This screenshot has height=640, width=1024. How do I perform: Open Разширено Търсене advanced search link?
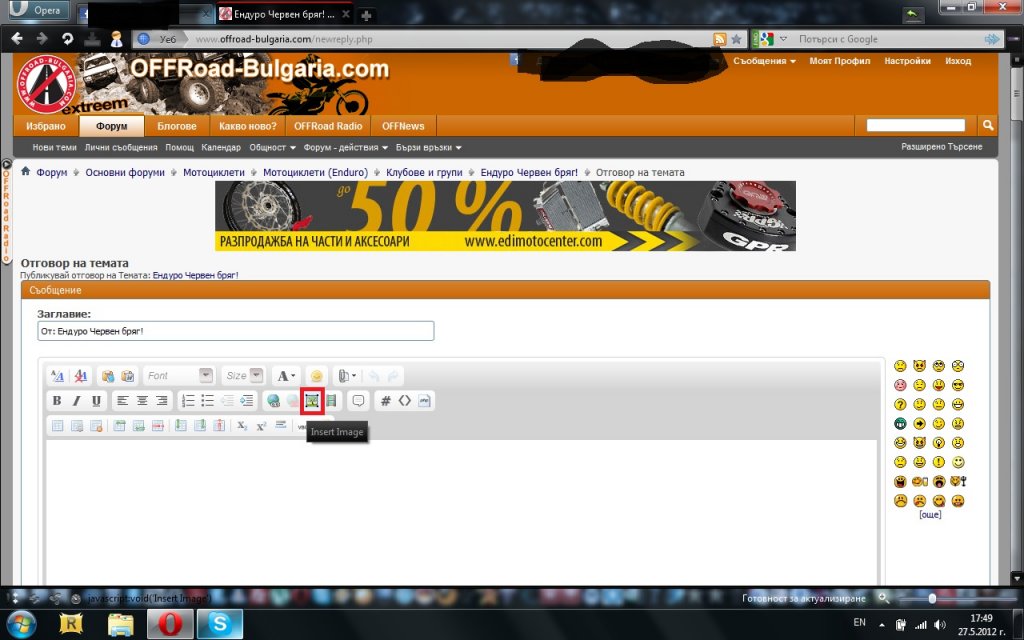click(x=942, y=147)
